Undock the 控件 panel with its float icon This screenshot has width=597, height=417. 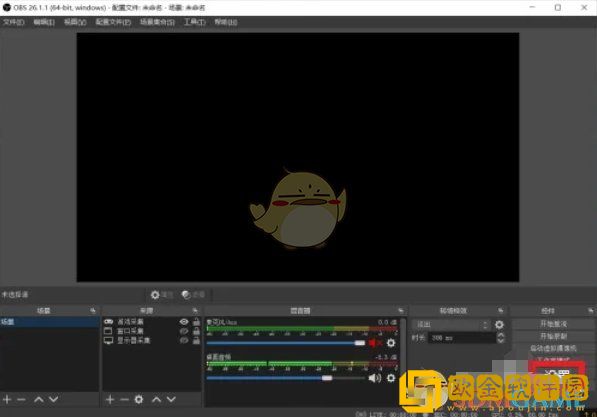click(x=591, y=311)
